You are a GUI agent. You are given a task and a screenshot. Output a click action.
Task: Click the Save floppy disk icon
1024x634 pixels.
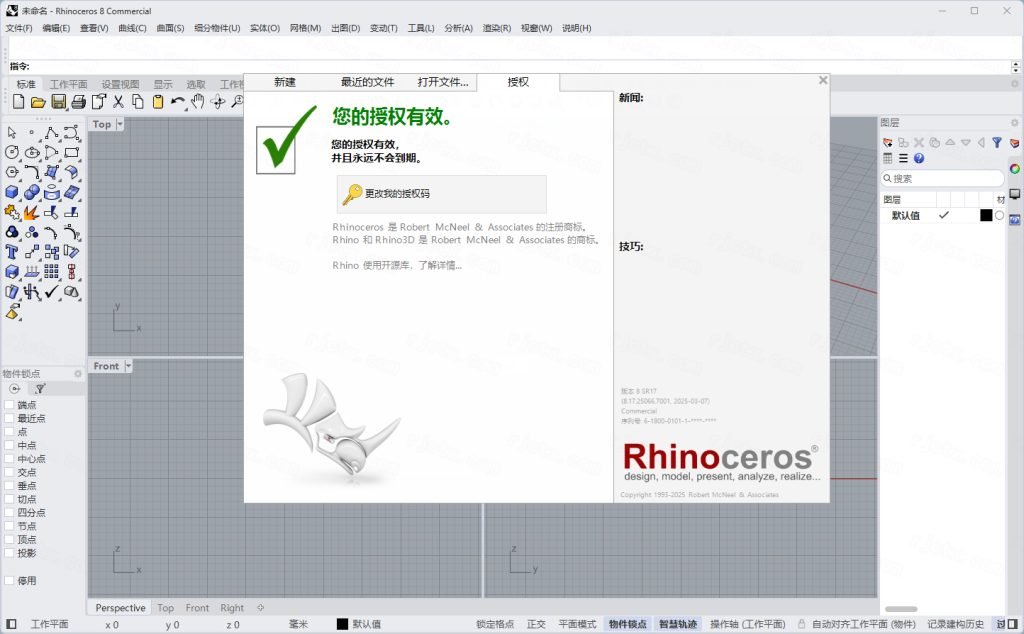click(58, 101)
